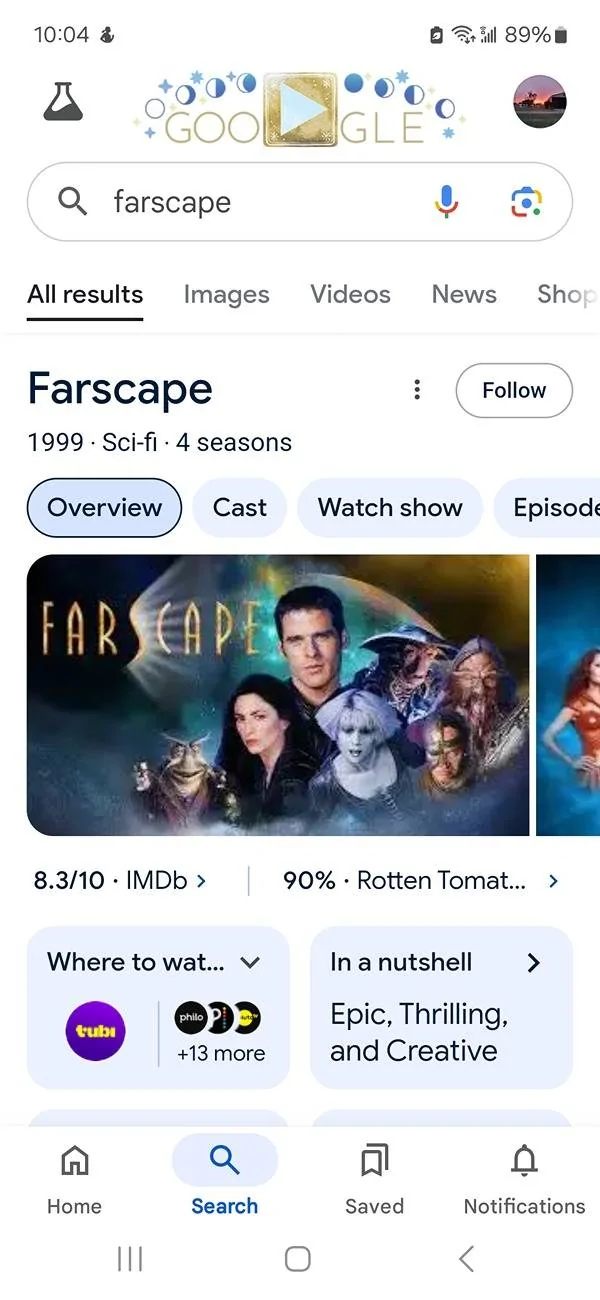Follow the Farscape show
The width and height of the screenshot is (600, 1300).
[514, 390]
